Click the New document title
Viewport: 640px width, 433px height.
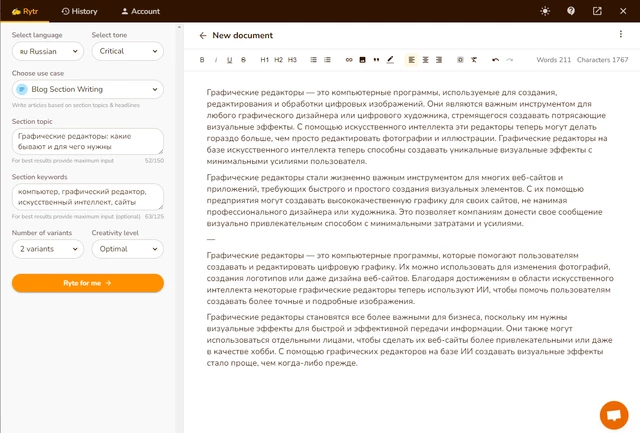click(242, 36)
